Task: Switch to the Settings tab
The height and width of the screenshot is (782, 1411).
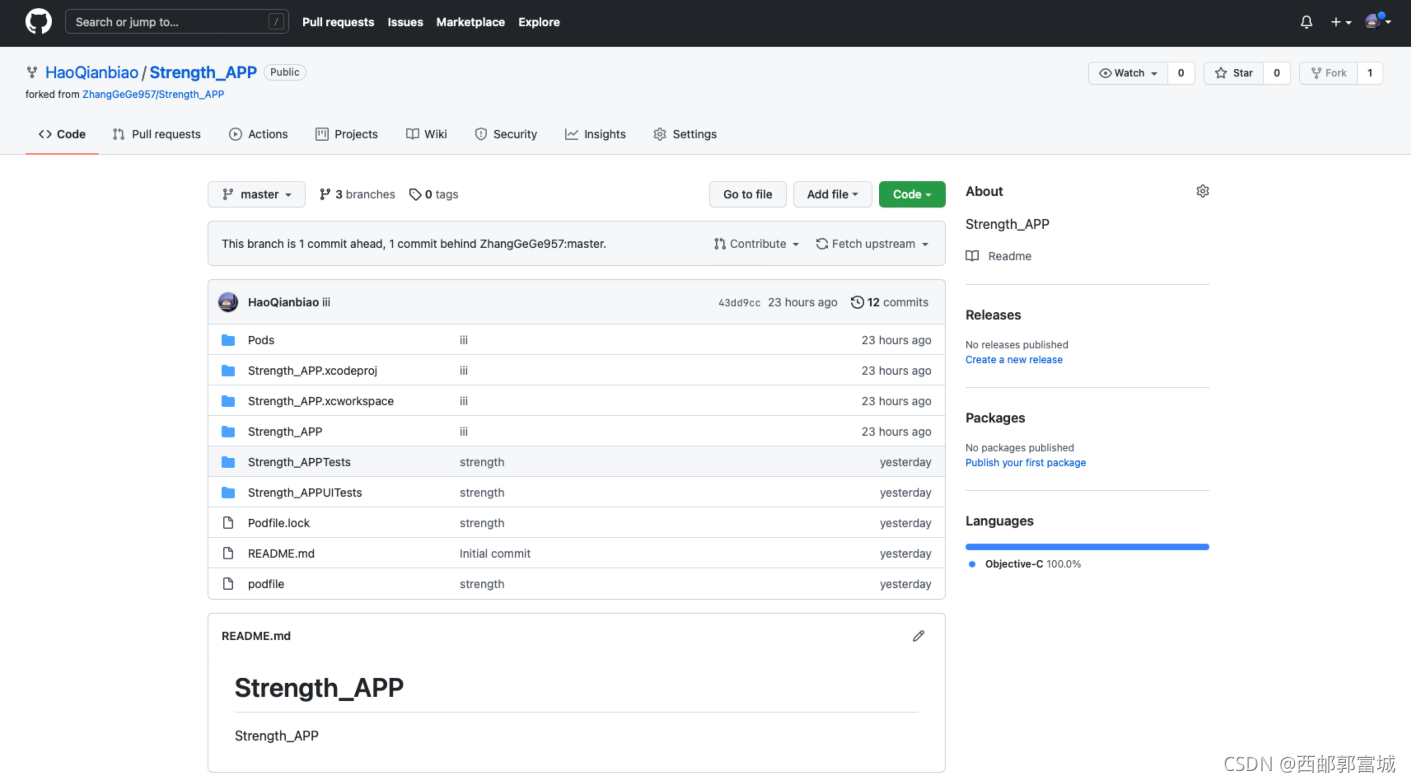Action: pyautogui.click(x=685, y=134)
